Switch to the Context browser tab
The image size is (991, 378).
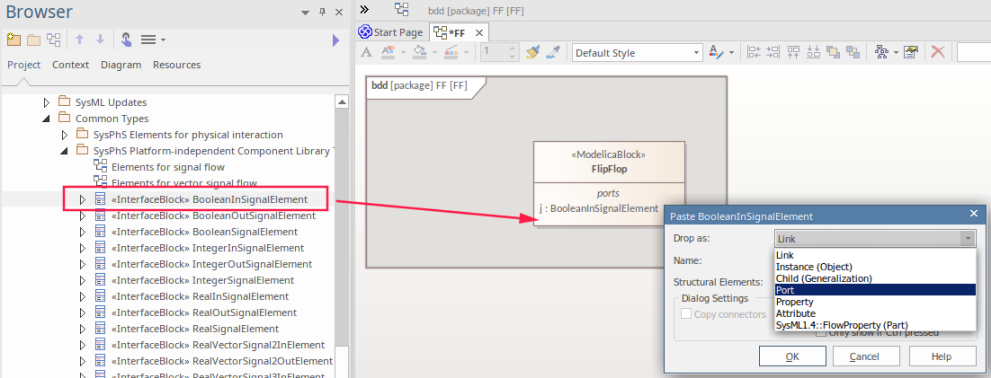pos(70,64)
